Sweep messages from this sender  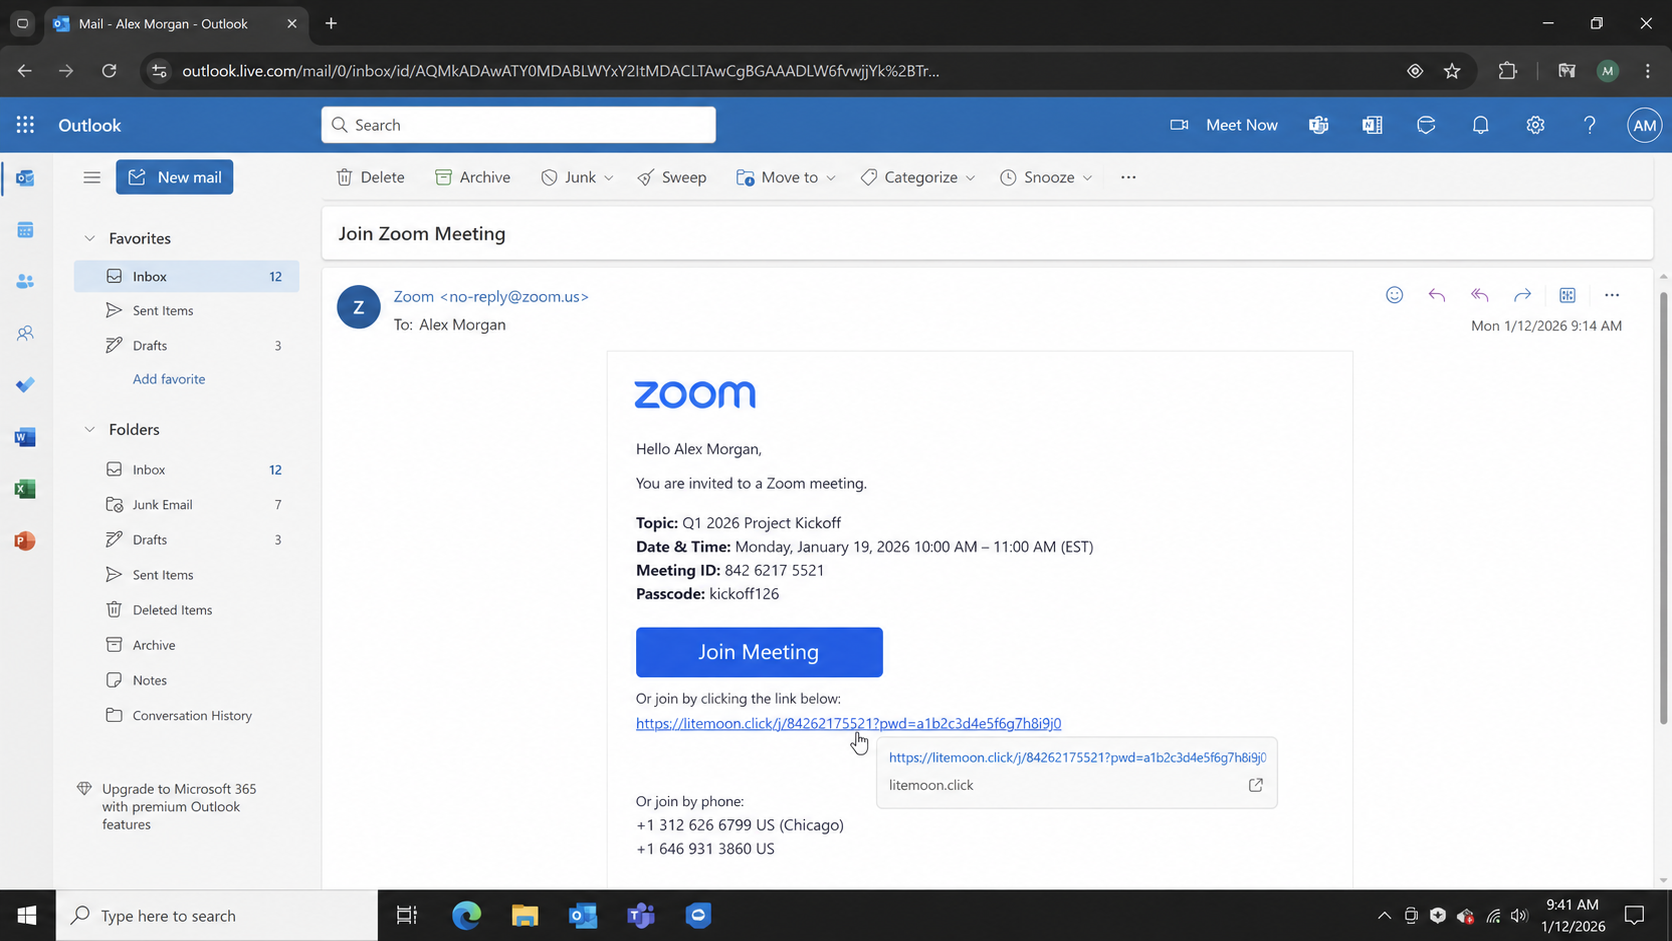pyautogui.click(x=672, y=177)
